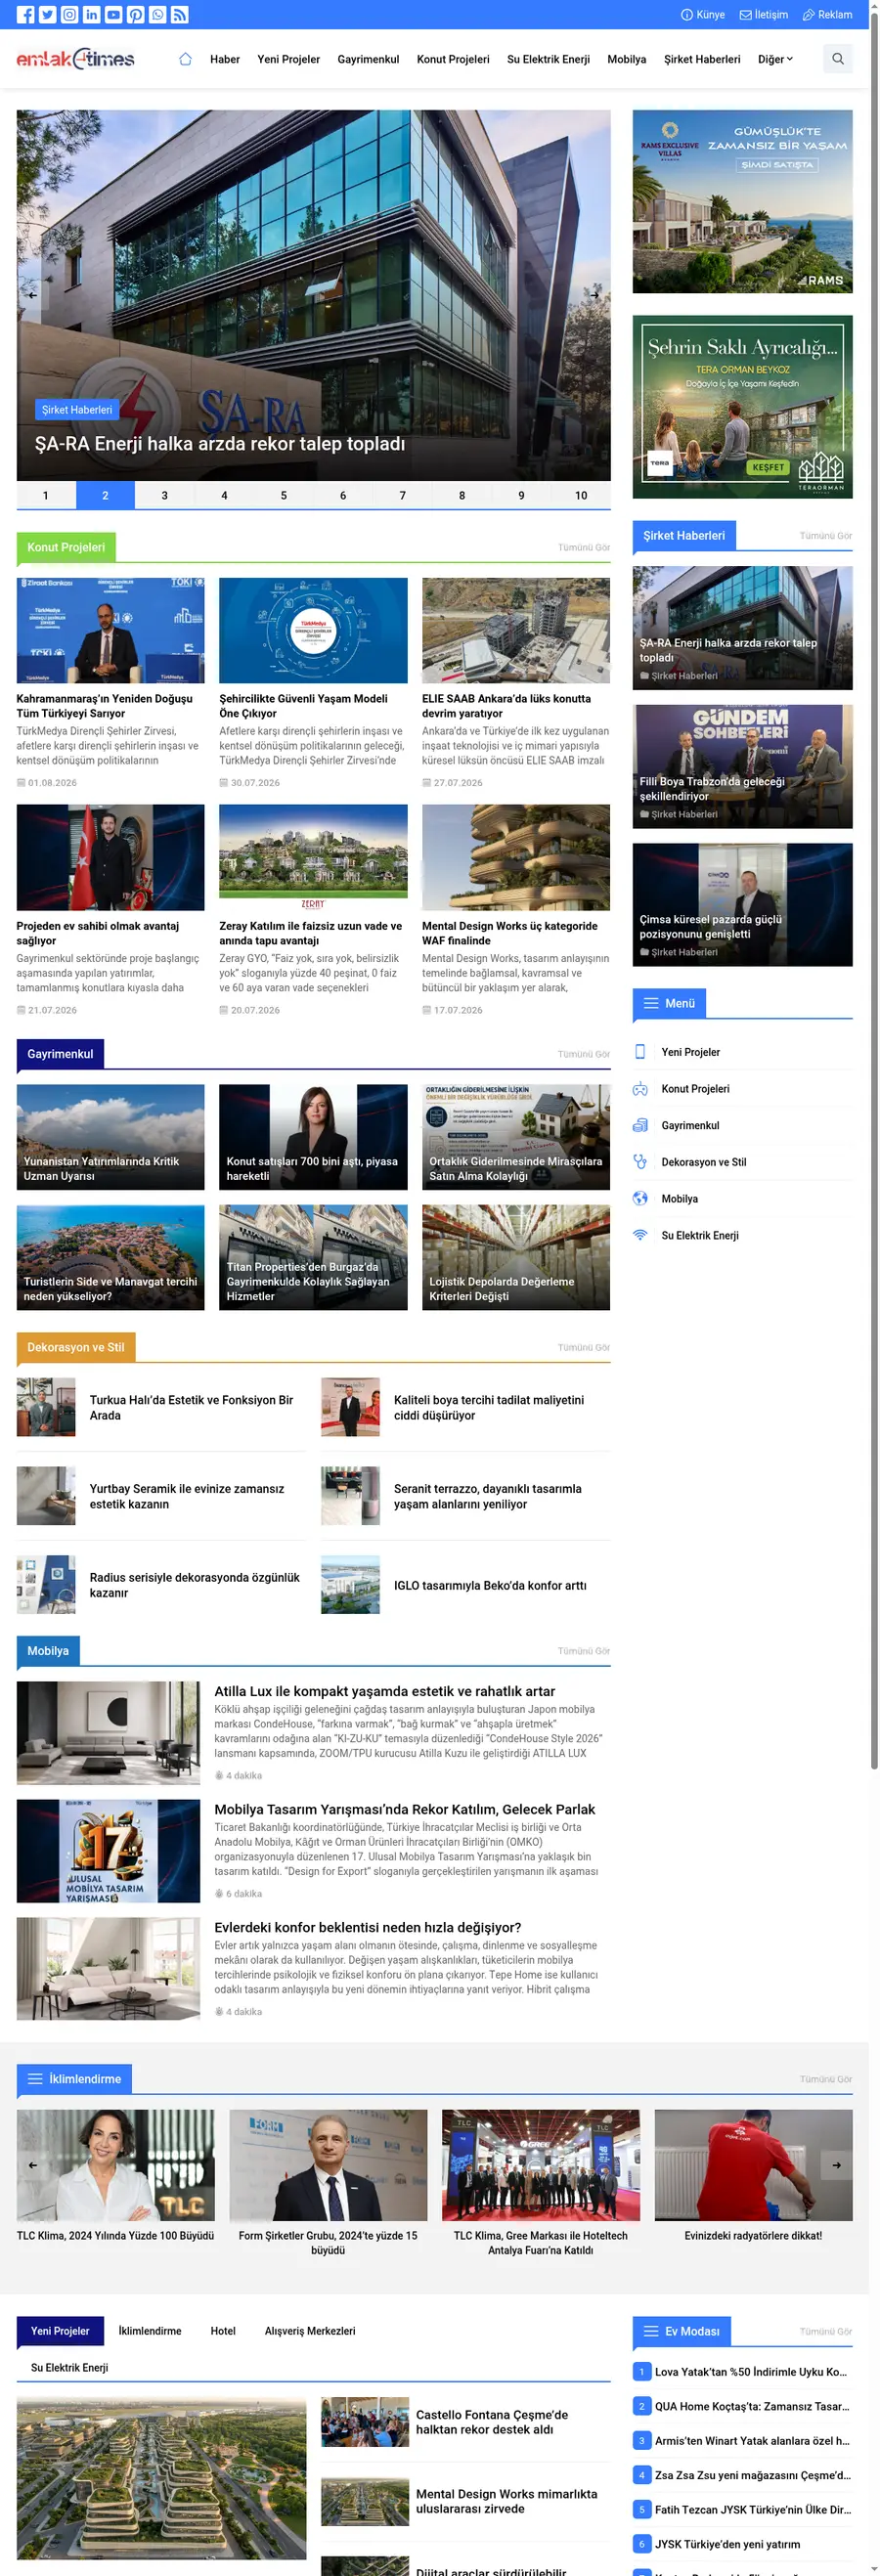Click the stethoscope icon beside Dekorasyon ve Stil

pyautogui.click(x=640, y=1162)
